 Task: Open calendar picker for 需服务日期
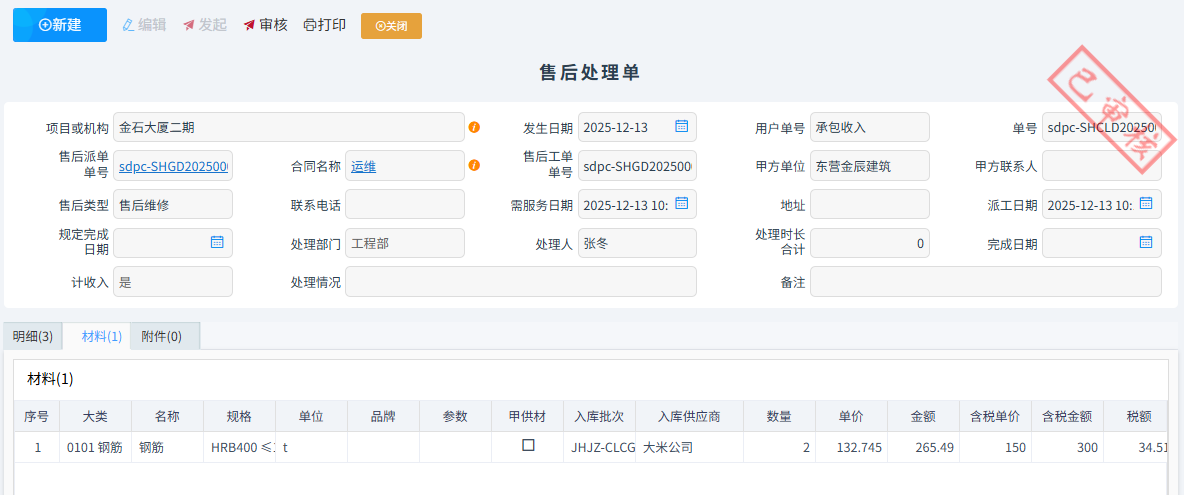point(681,204)
